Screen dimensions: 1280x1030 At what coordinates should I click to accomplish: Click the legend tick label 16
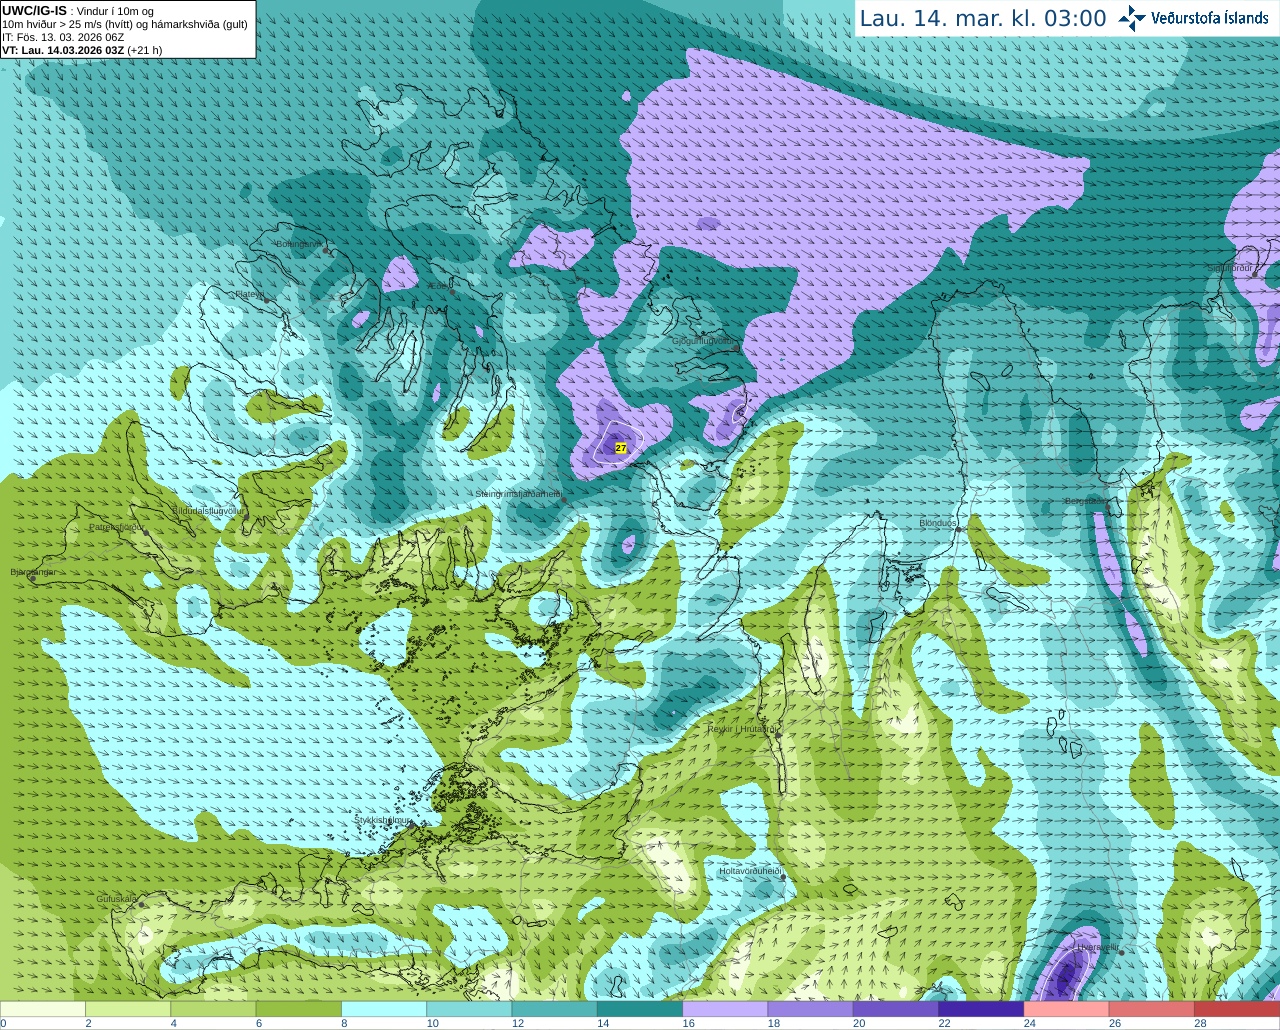tap(689, 1023)
